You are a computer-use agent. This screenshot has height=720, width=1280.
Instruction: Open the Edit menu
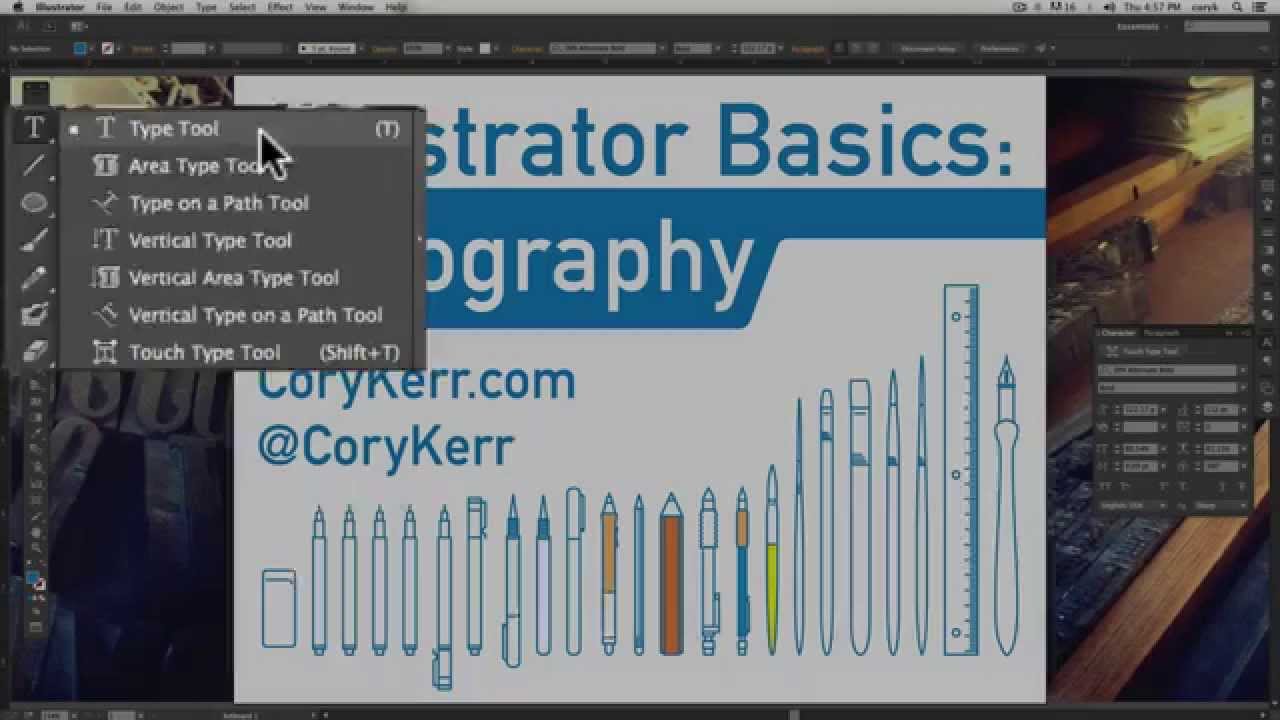point(133,7)
